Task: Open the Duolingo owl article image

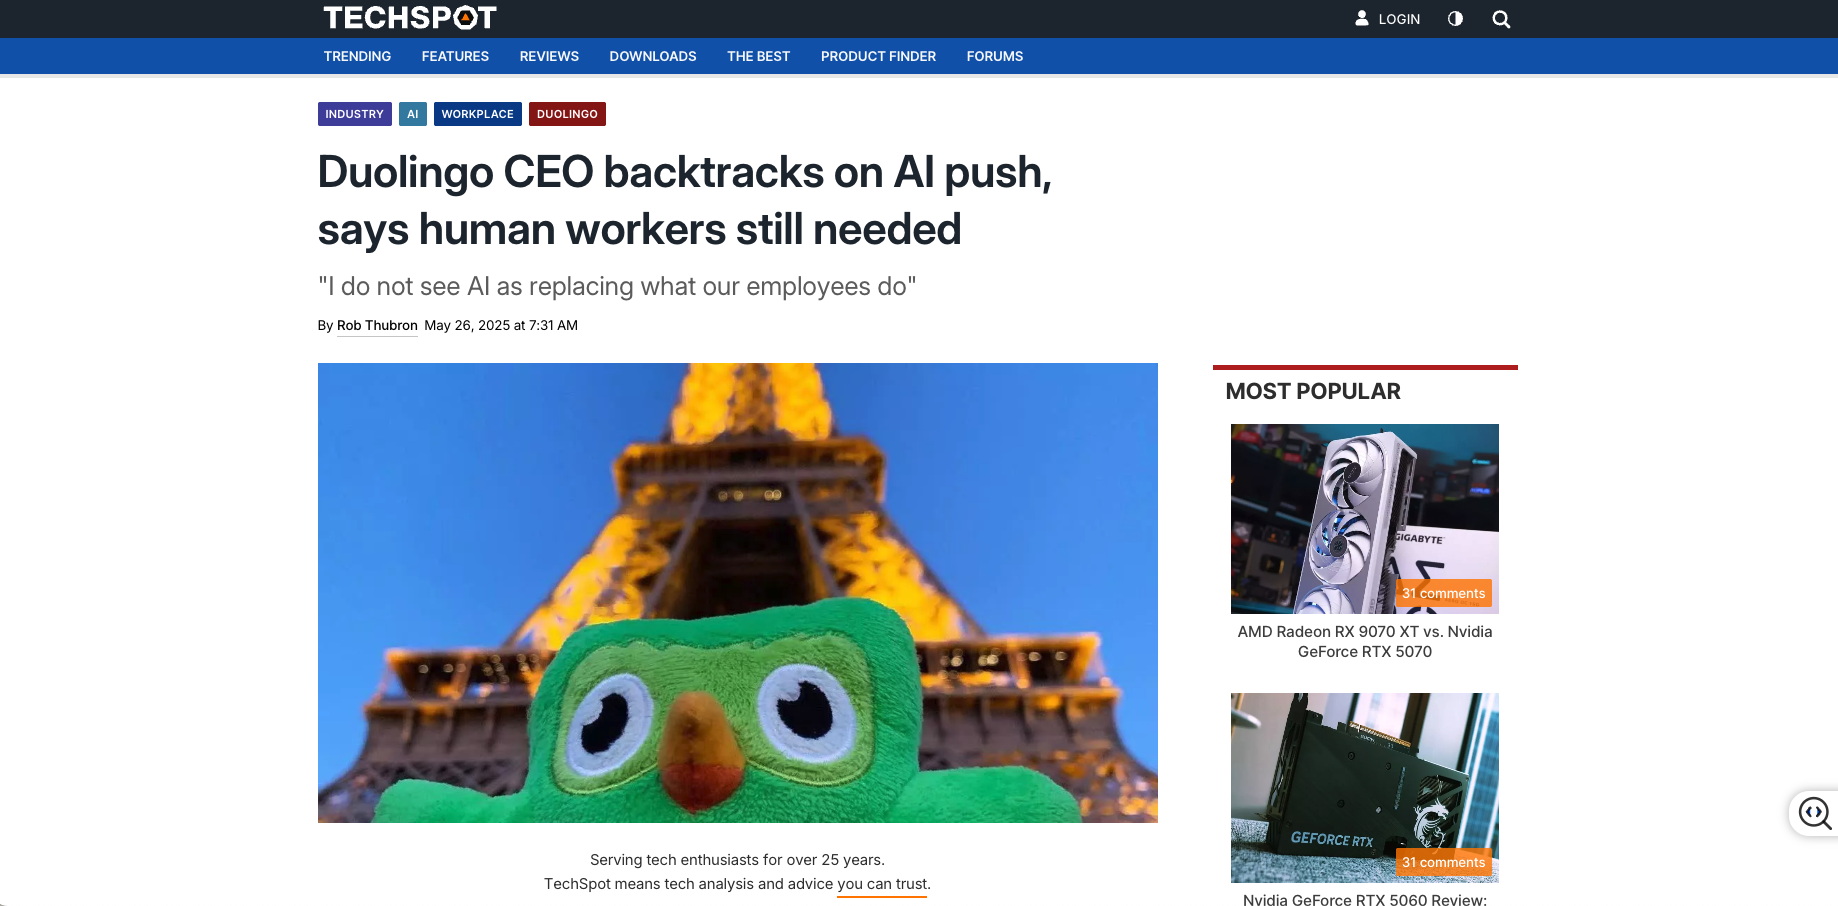Action: [x=738, y=593]
